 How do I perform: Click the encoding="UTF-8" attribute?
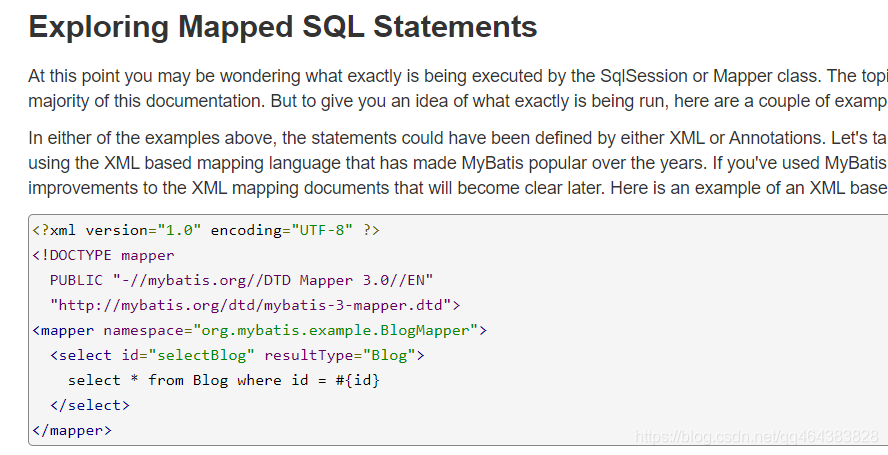click(x=282, y=231)
